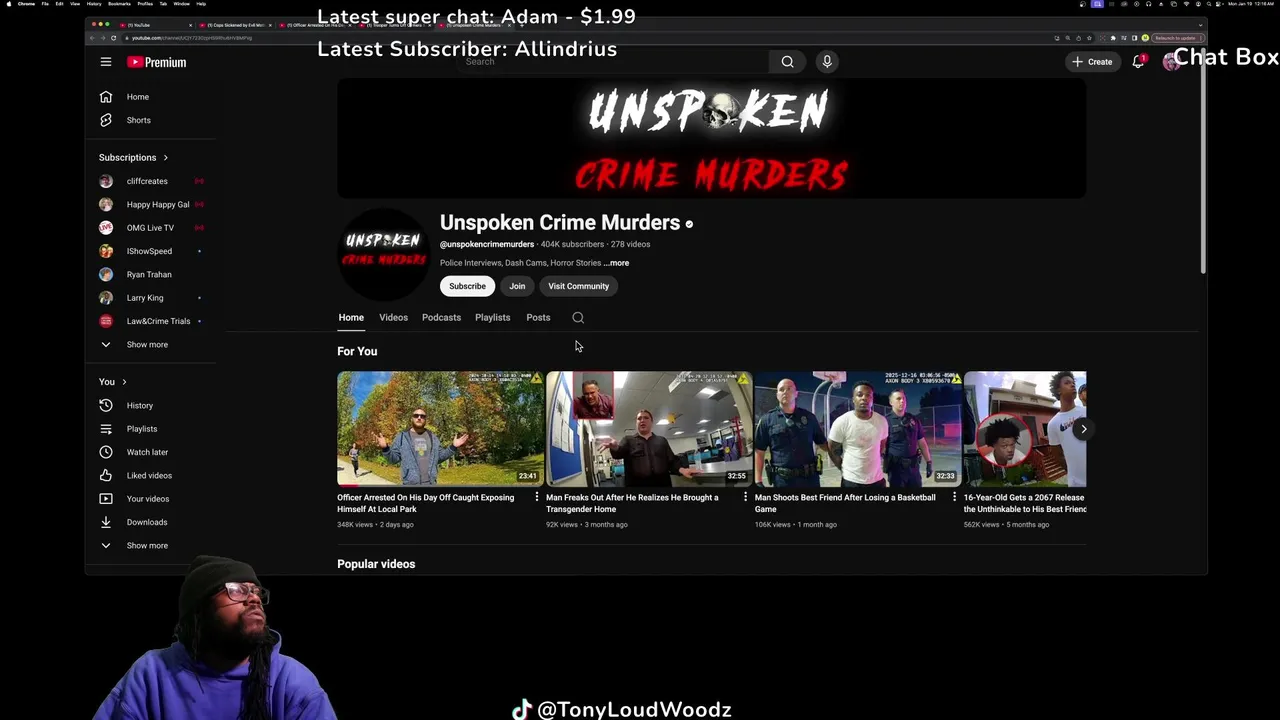Viewport: 1280px width, 720px height.
Task: Open Larry King channel avatar
Action: point(106,298)
